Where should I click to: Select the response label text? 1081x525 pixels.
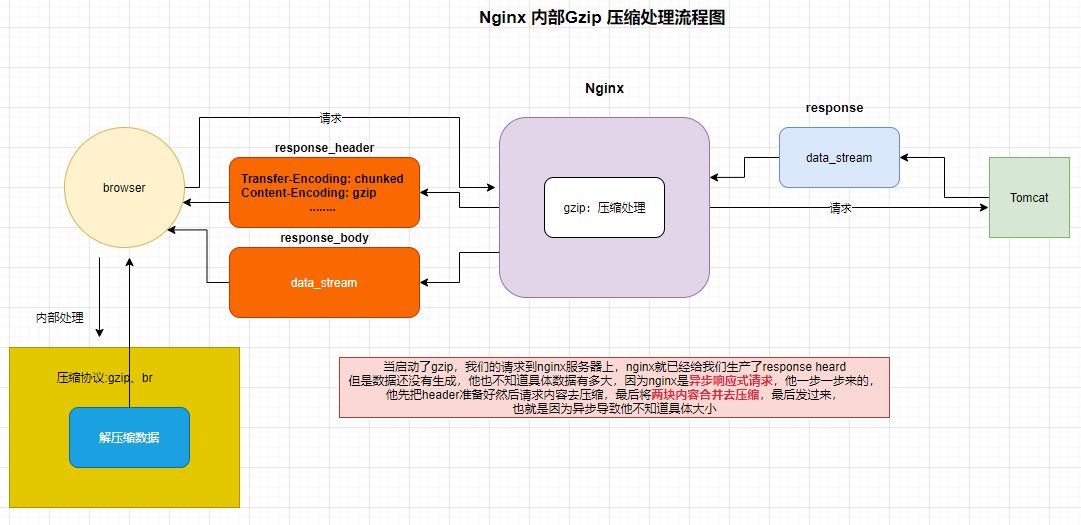pos(834,108)
